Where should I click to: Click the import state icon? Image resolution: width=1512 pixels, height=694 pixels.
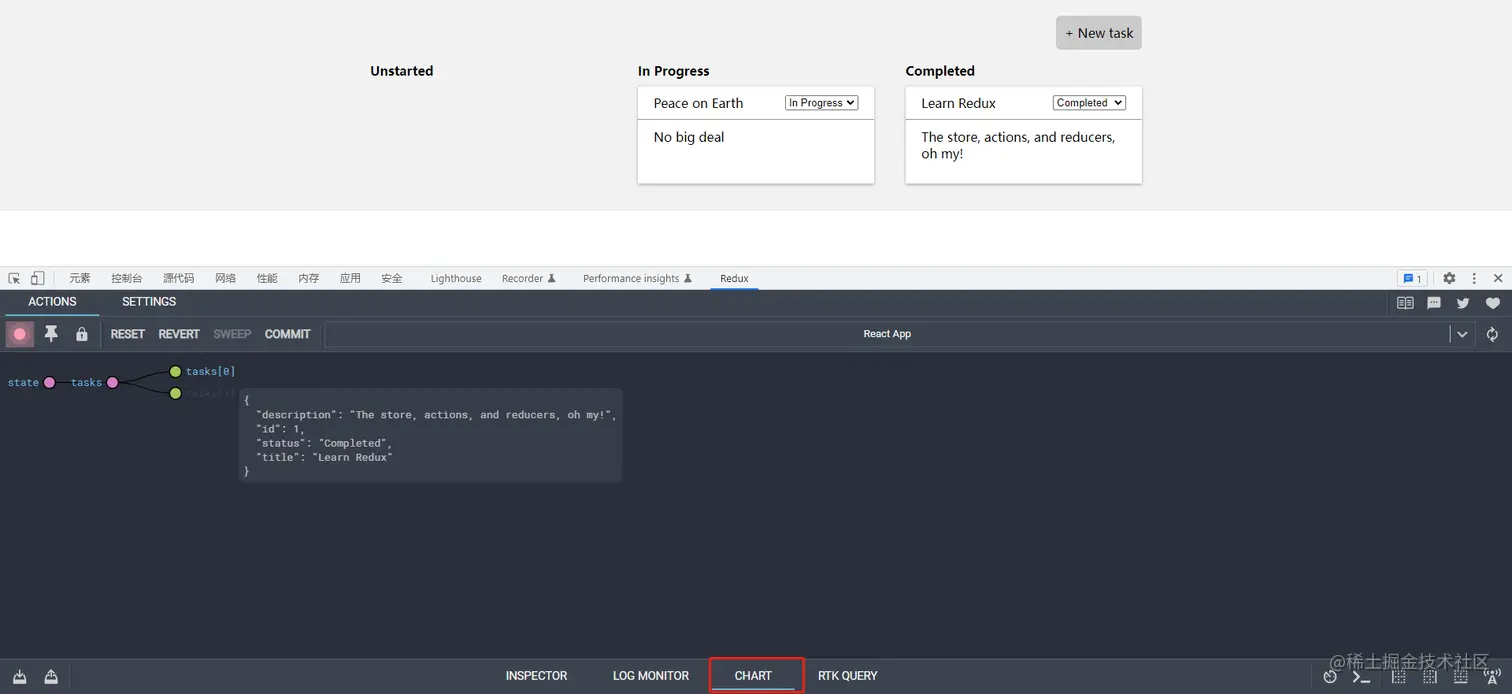19,677
